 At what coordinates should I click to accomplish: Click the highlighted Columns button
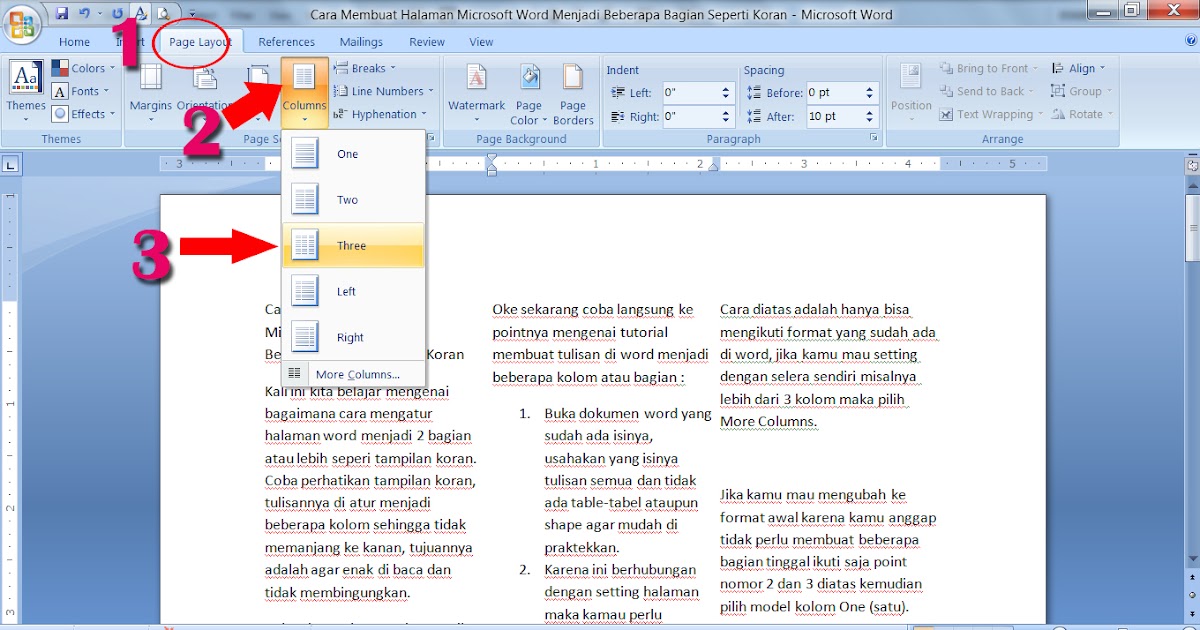(304, 91)
